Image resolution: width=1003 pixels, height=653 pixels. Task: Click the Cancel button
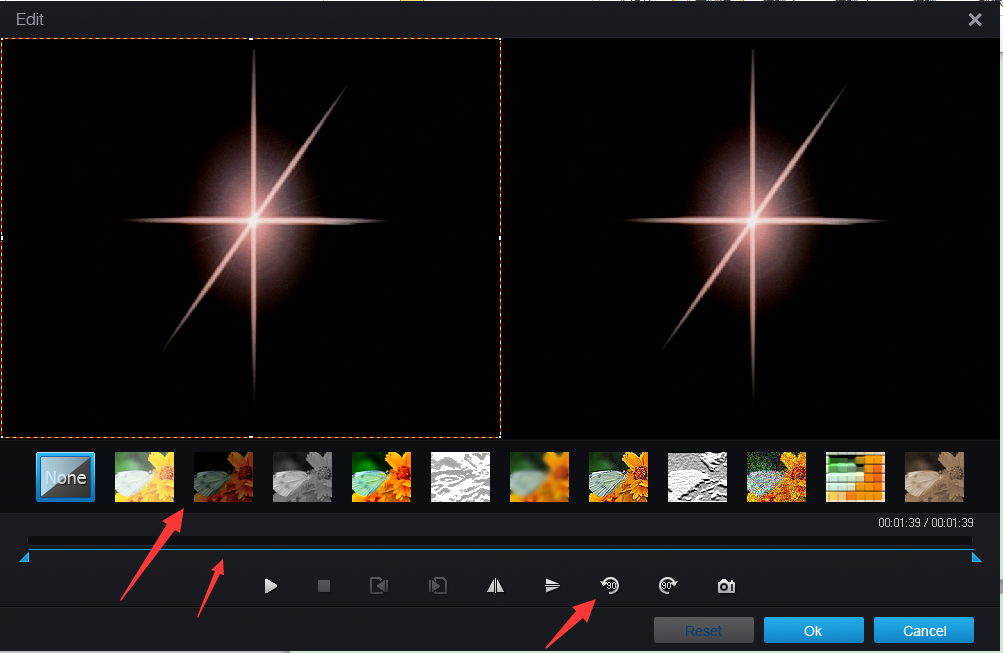pyautogui.click(x=924, y=631)
